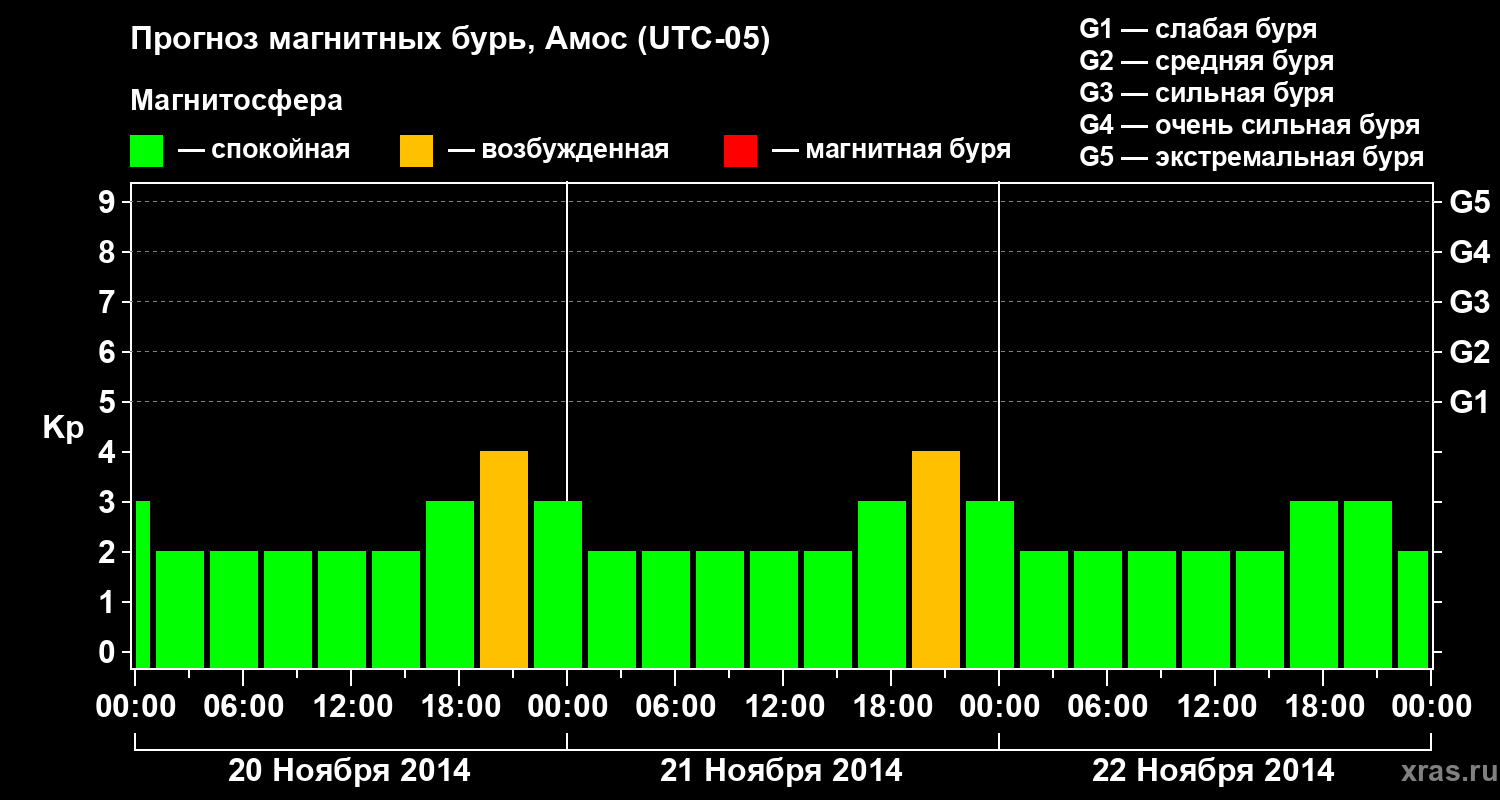Screen dimensions: 1500x800
Task: Click the '06:00' time label above 21 Ноября
Action: click(x=677, y=706)
